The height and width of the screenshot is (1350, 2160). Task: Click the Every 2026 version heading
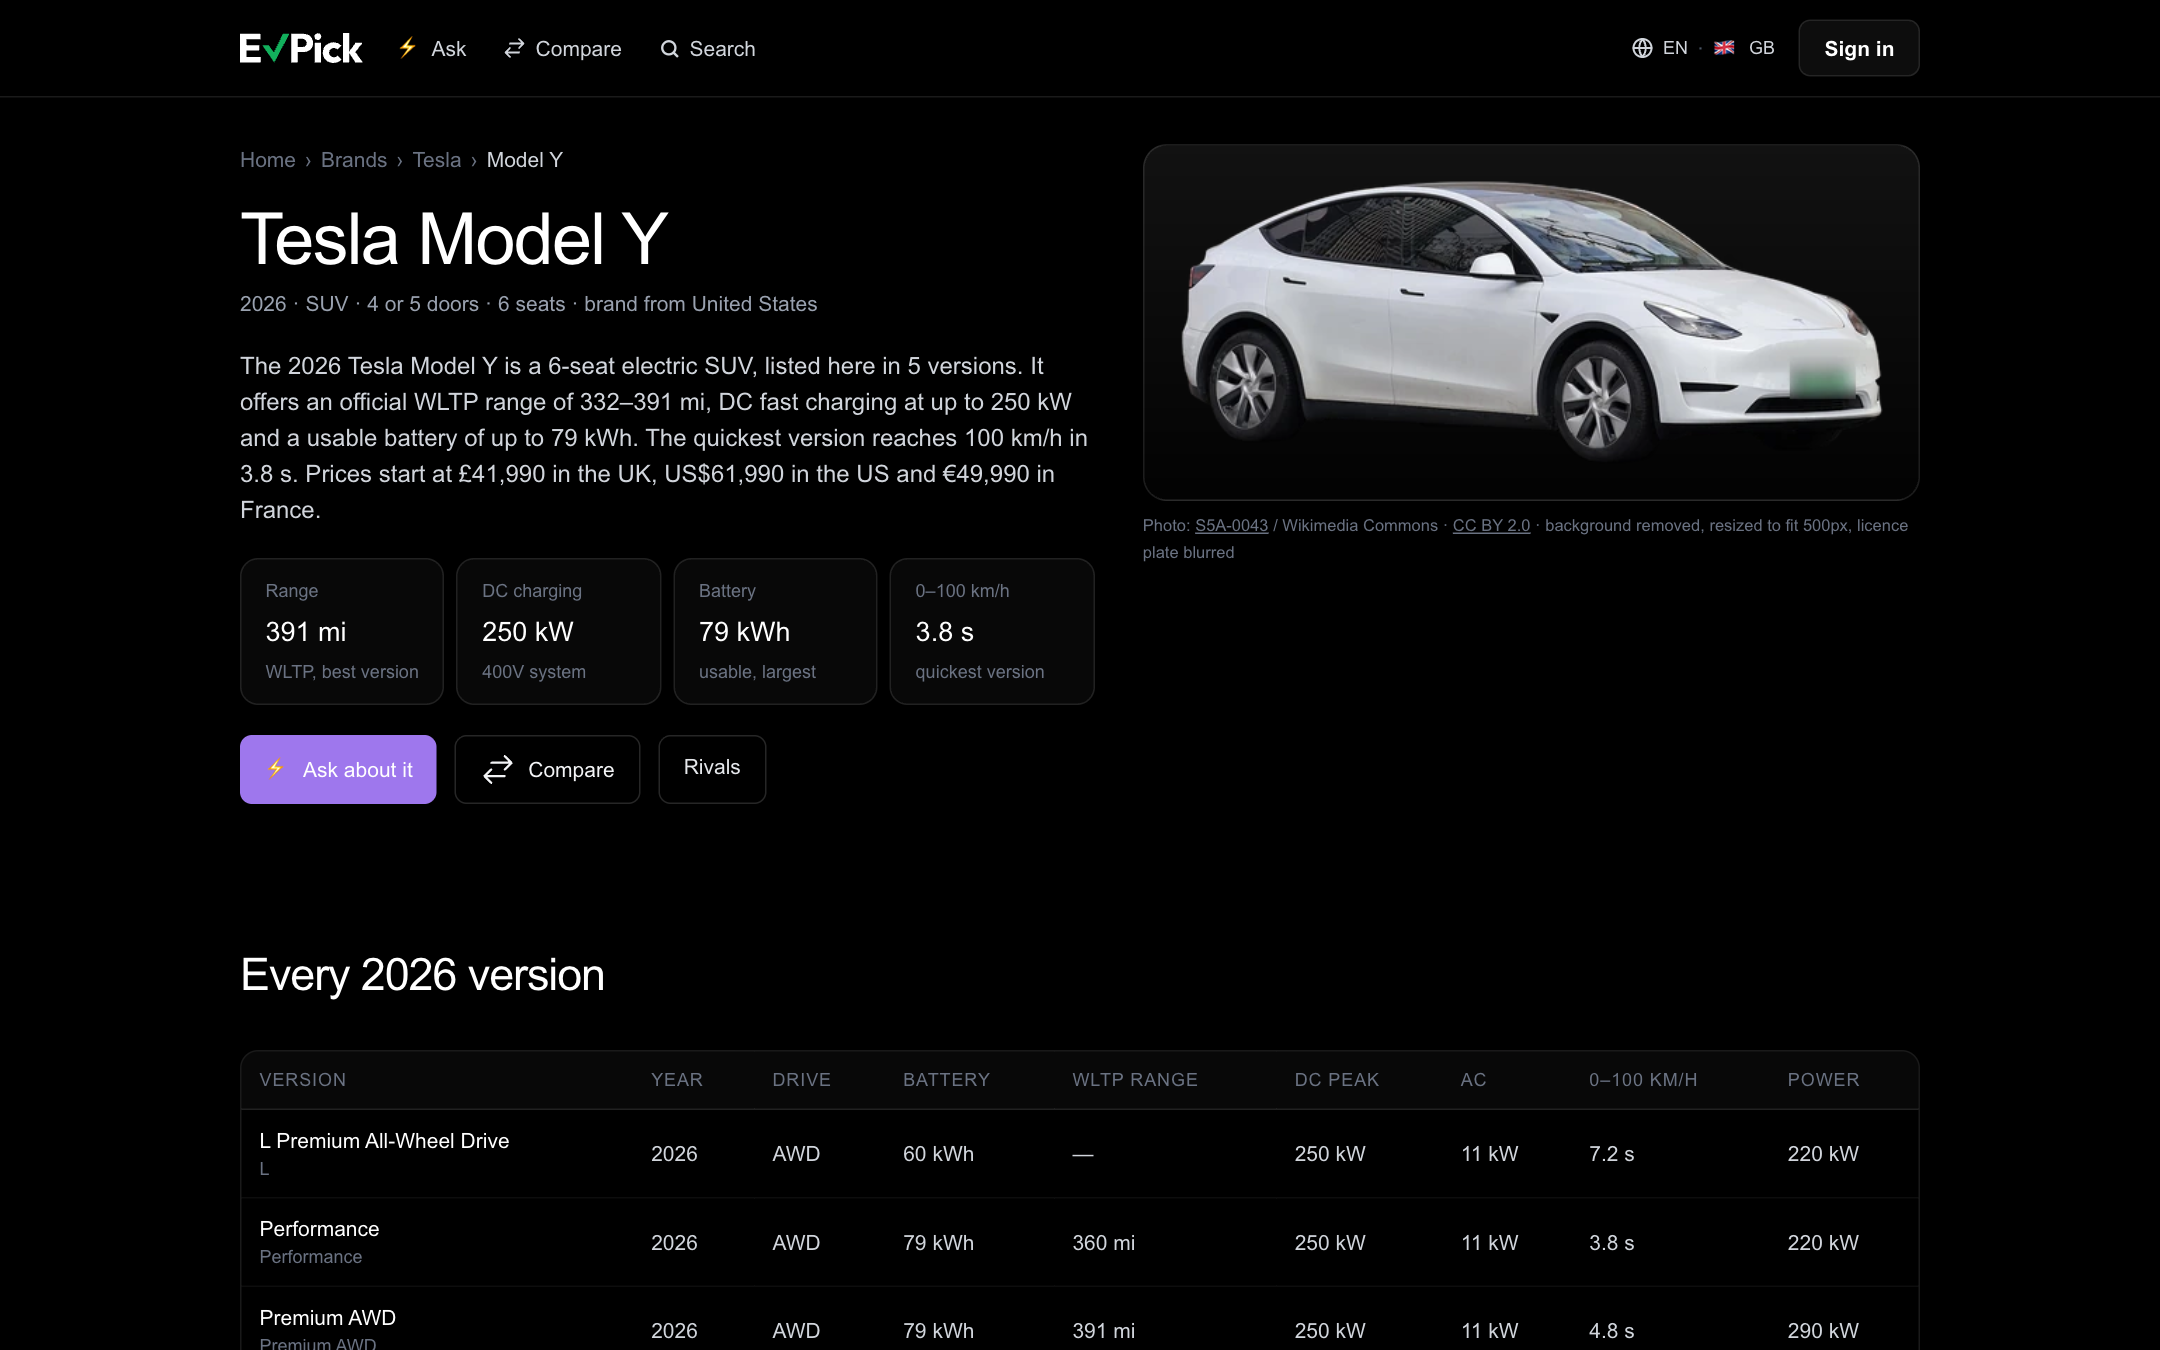(422, 975)
